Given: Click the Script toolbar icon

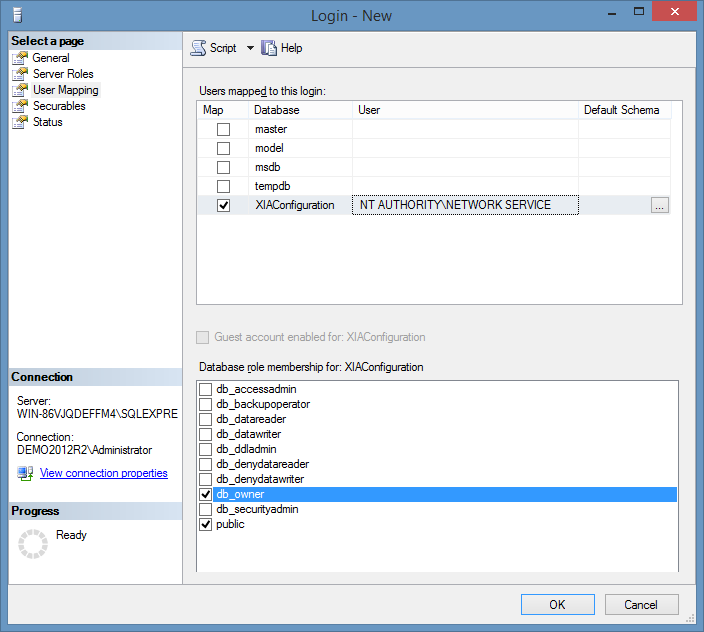Looking at the screenshot, I should tap(198, 48).
